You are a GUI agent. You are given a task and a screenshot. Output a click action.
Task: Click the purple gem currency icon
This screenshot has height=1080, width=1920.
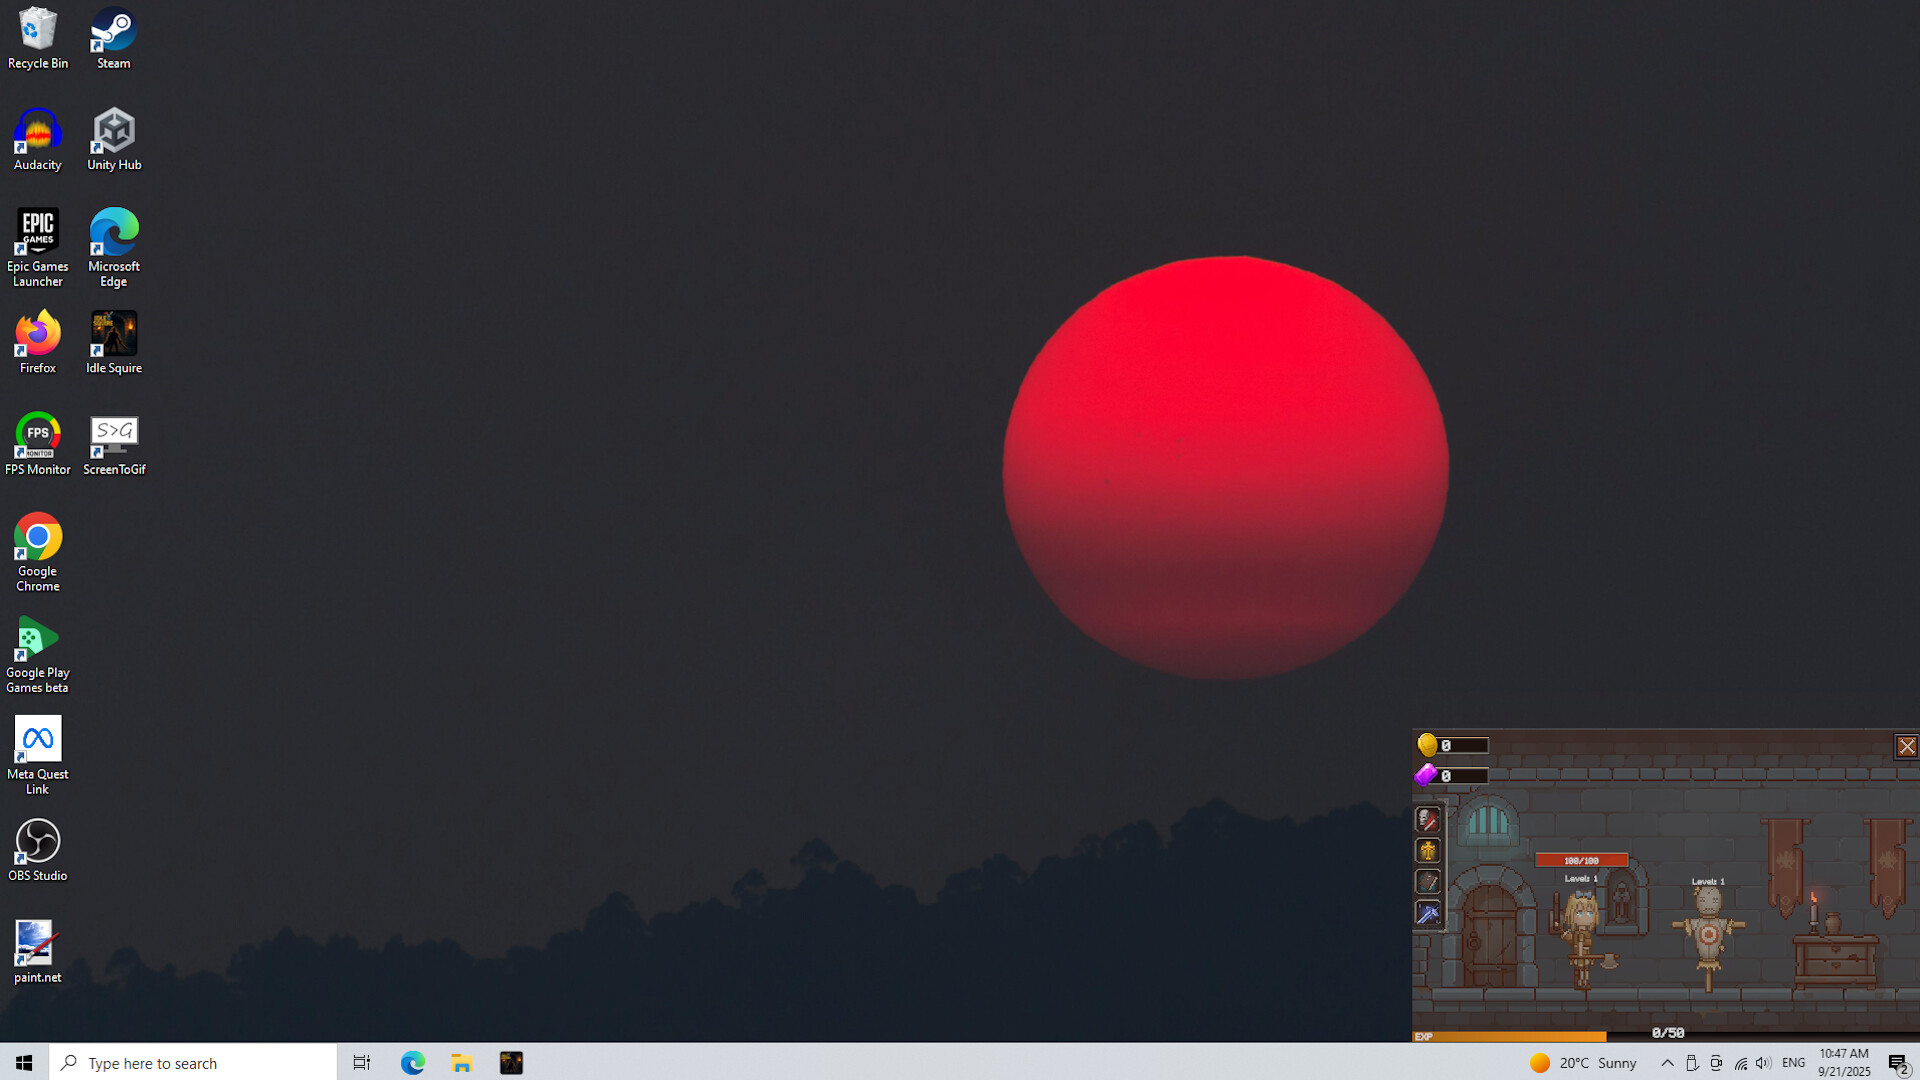click(x=1426, y=775)
